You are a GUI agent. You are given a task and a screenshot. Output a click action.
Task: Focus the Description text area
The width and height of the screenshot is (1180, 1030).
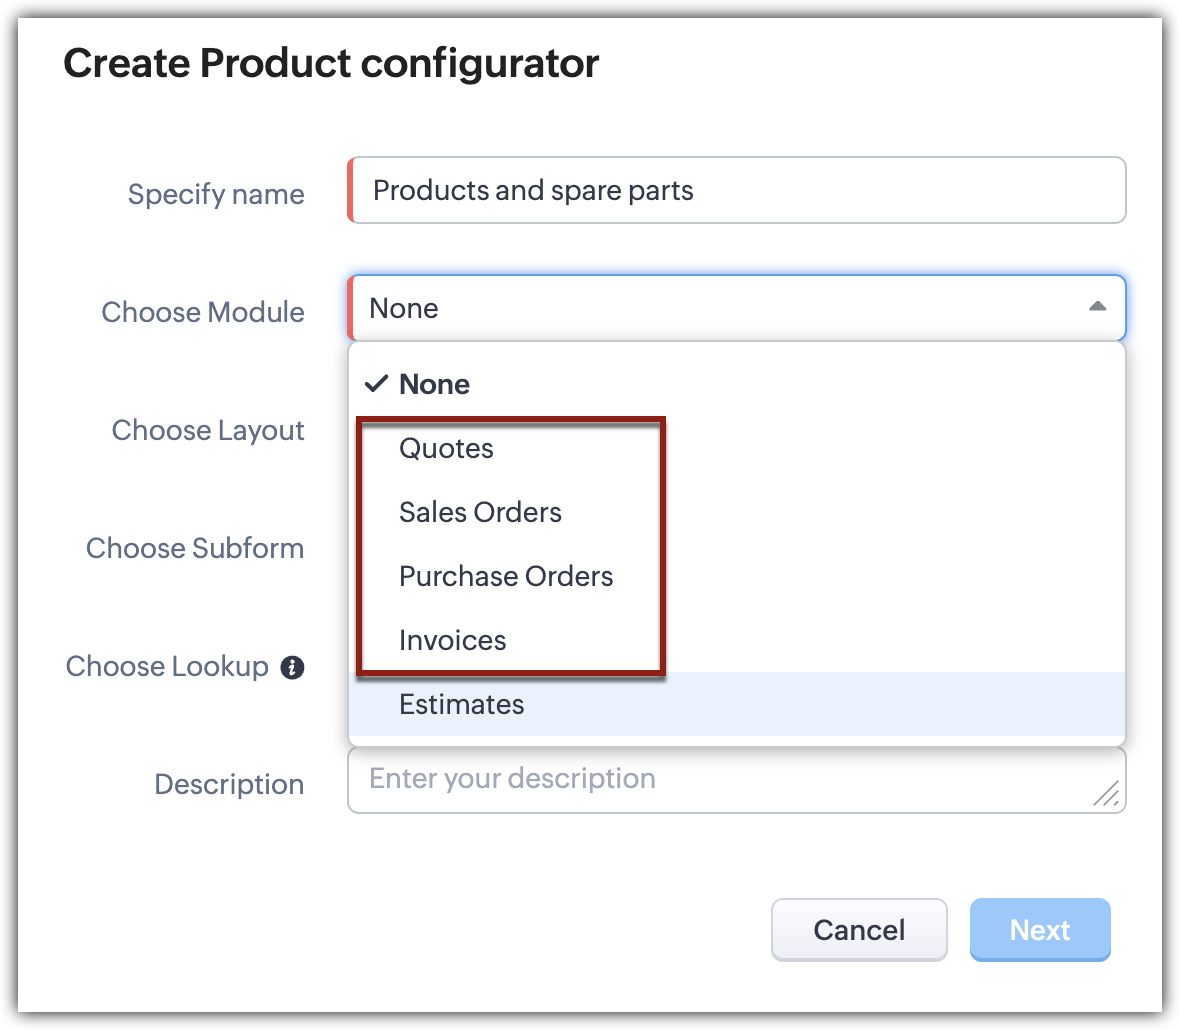(x=720, y=780)
